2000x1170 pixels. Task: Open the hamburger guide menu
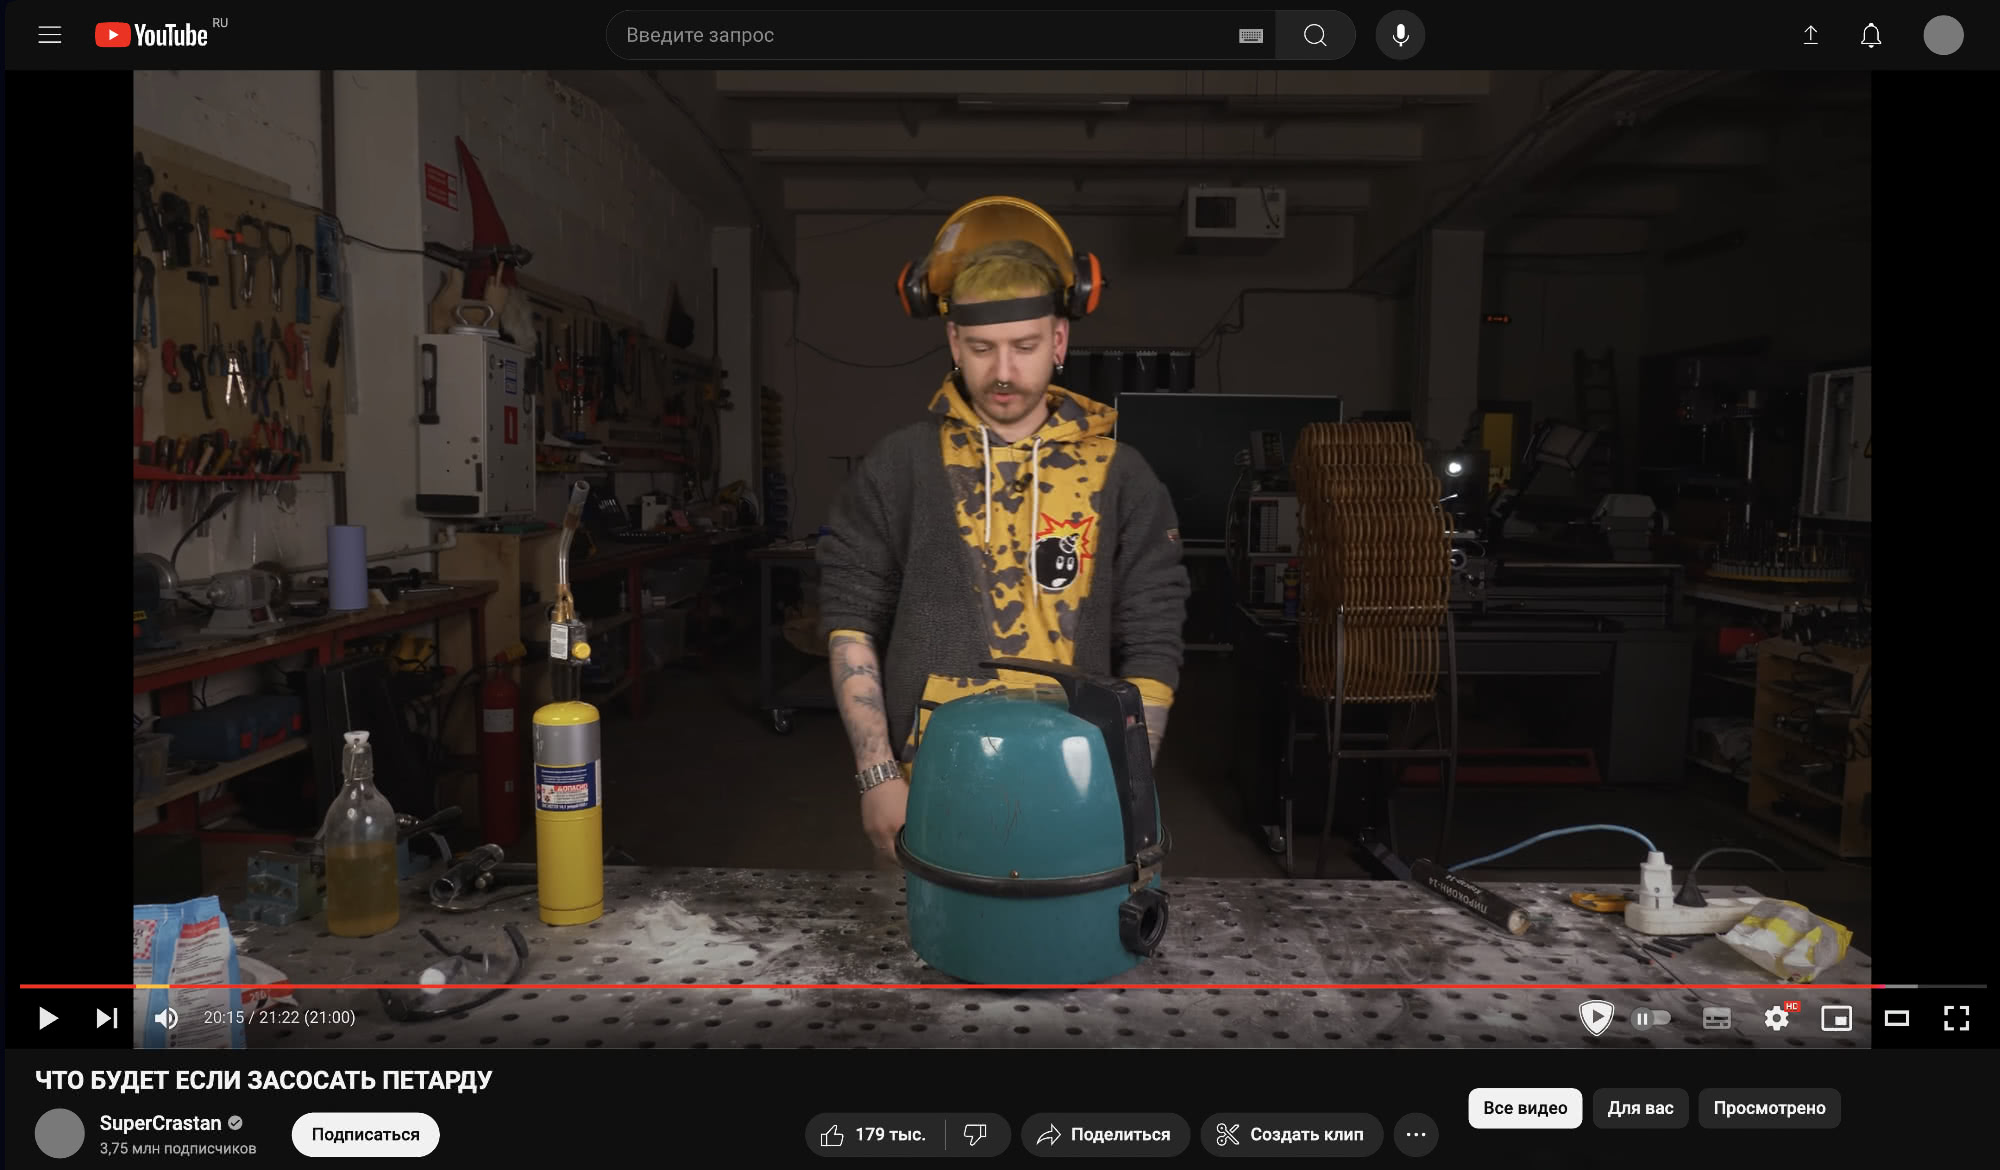point(50,35)
